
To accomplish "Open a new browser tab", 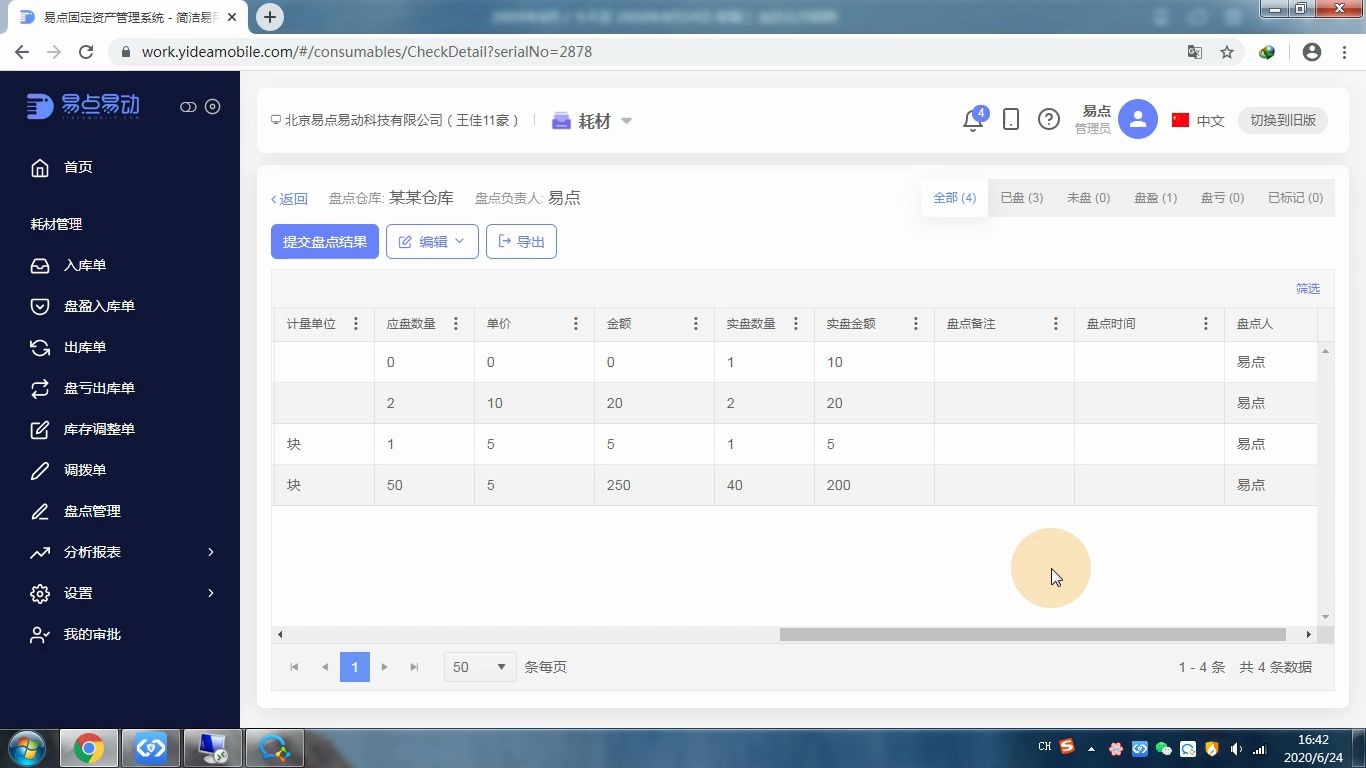I will coord(269,16).
